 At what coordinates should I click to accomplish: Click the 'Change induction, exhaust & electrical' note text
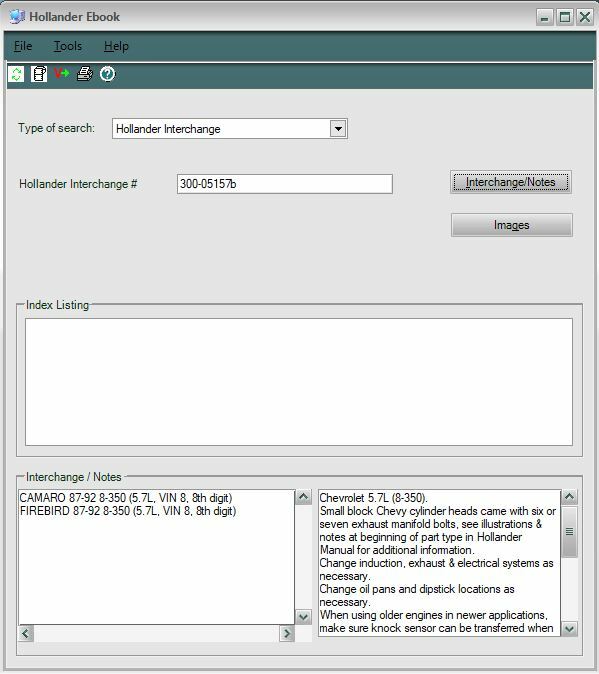pyautogui.click(x=437, y=563)
